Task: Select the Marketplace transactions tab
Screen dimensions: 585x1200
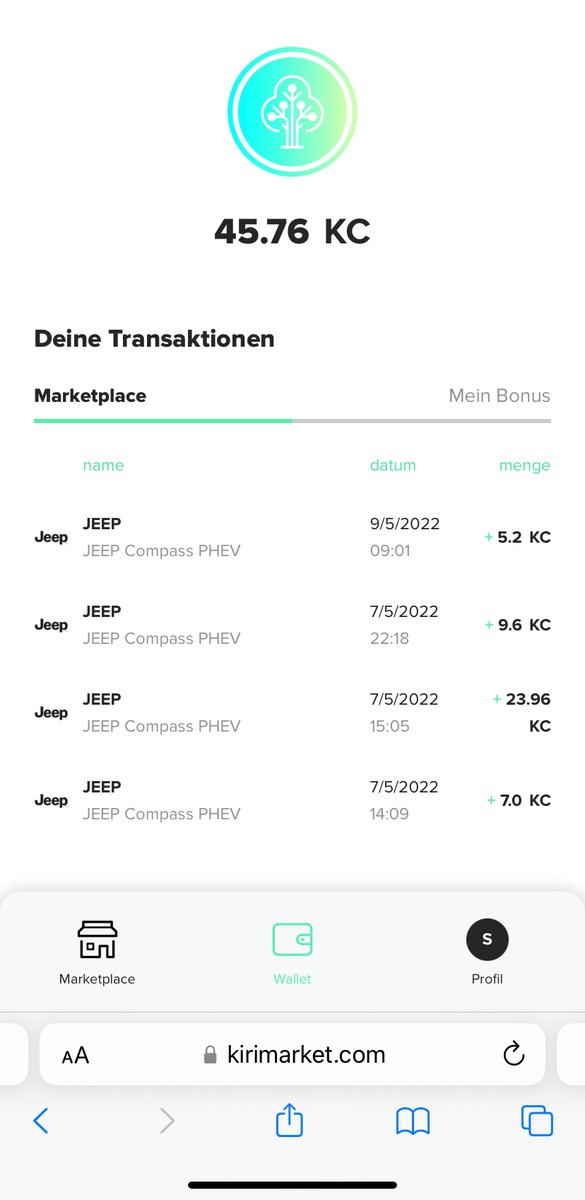Action: tap(90, 396)
